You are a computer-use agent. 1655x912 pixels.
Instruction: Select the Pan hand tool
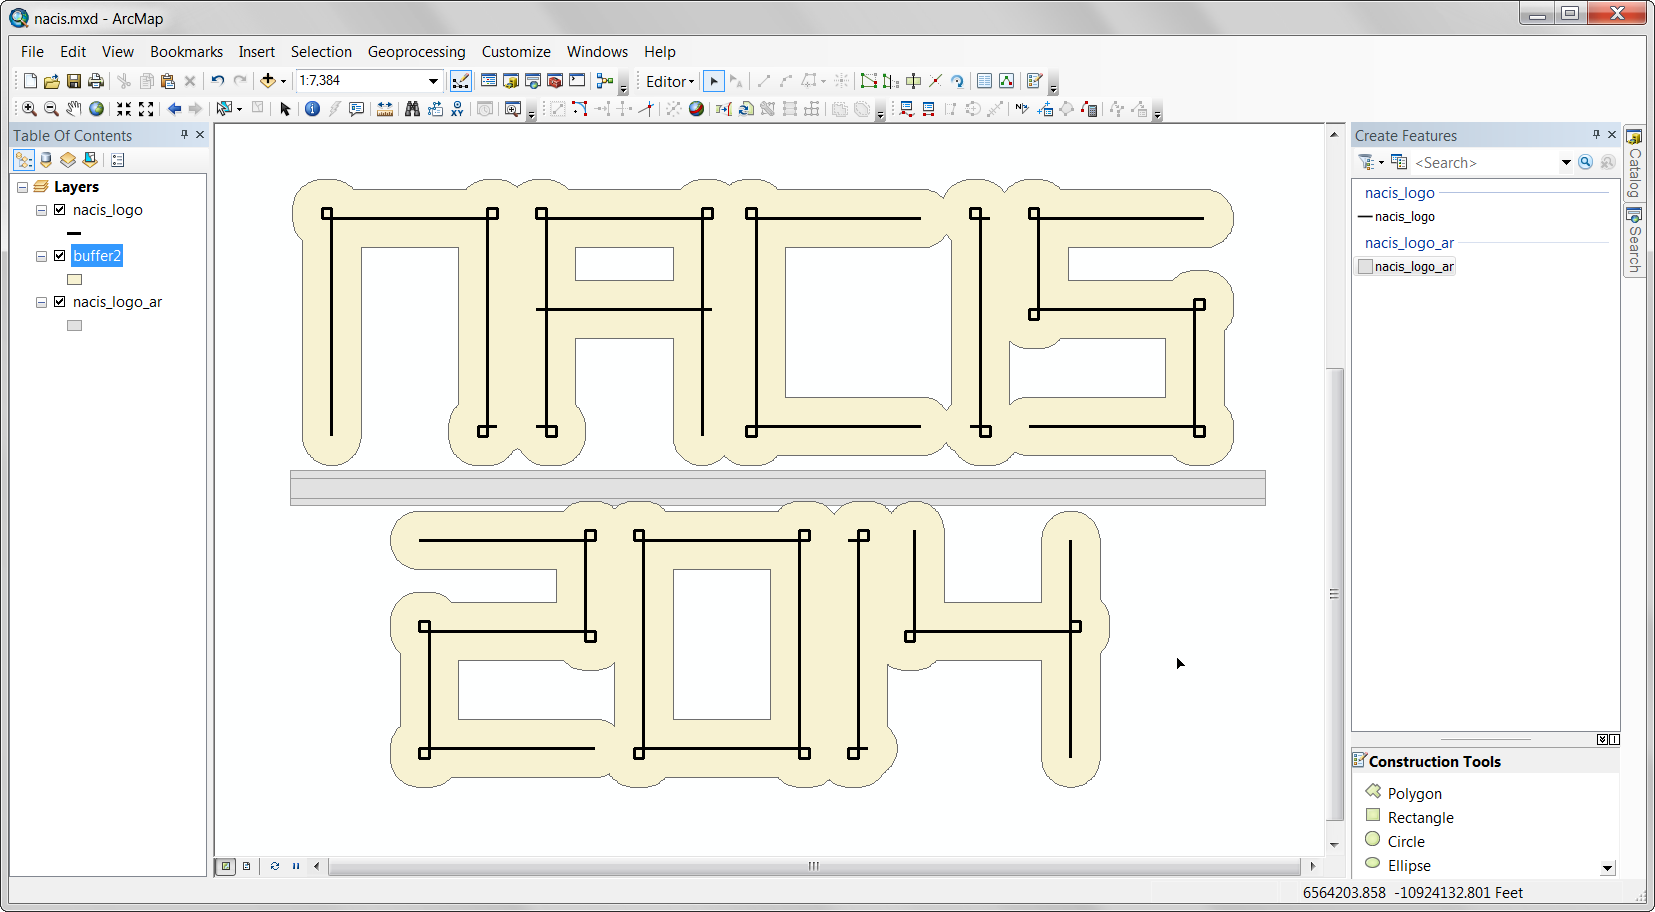73,109
